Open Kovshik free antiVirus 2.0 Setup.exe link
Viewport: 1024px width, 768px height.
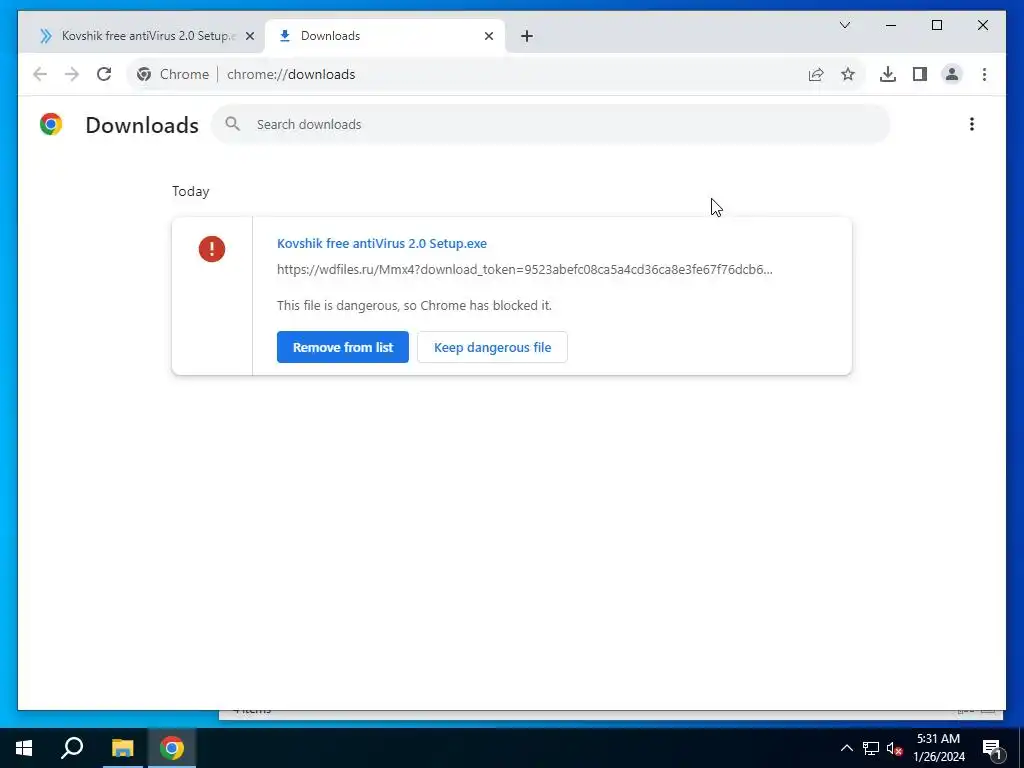click(x=381, y=244)
